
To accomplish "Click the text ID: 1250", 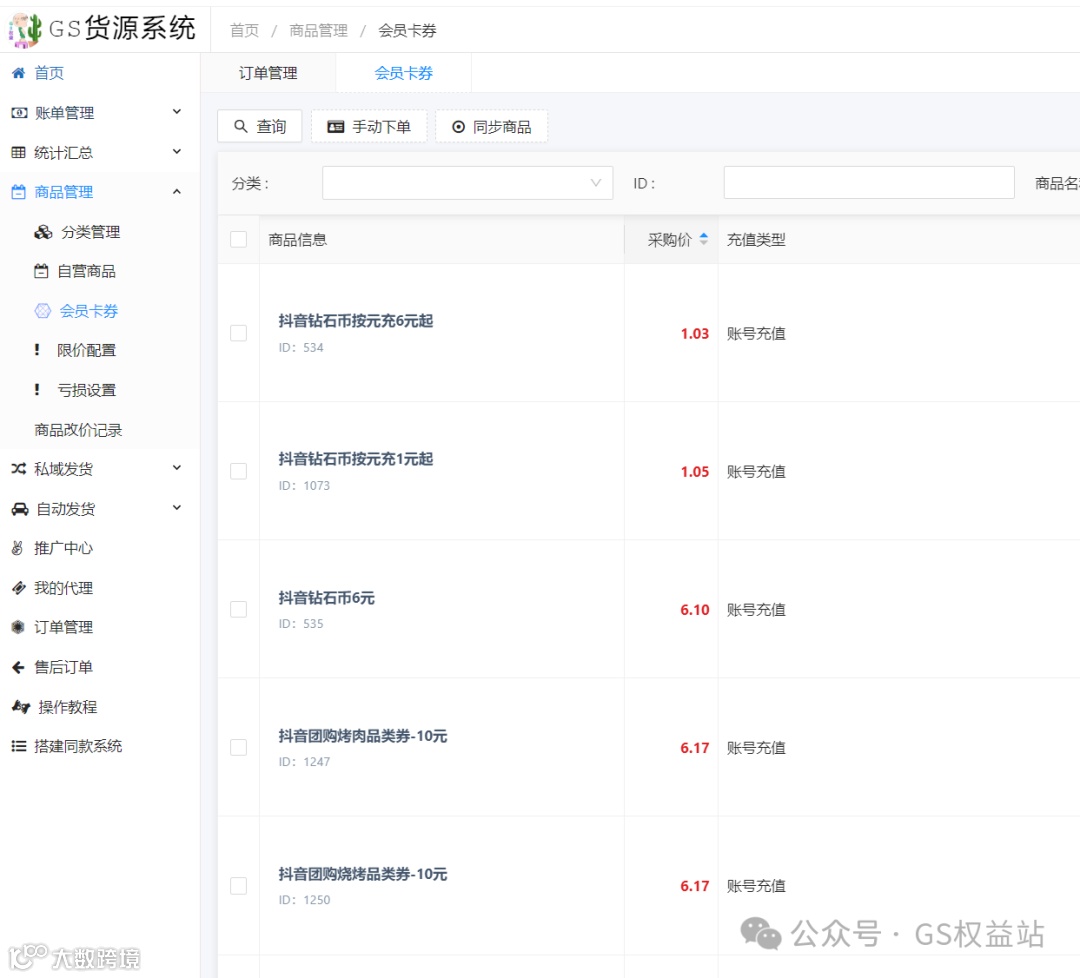I will tap(304, 899).
